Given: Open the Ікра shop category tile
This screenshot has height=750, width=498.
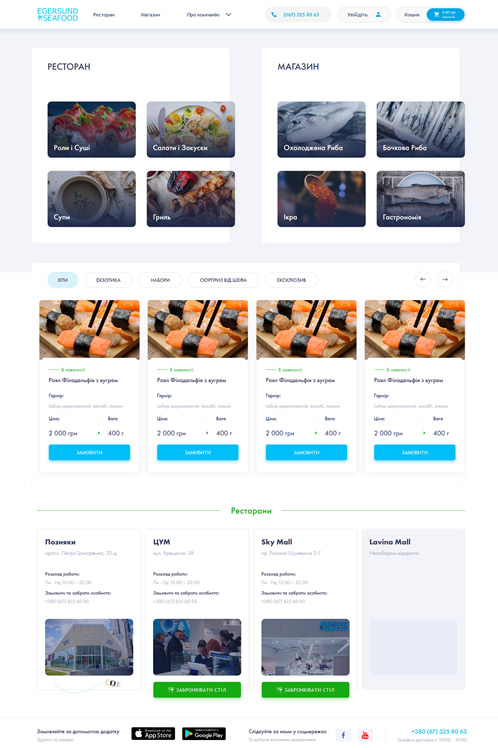Looking at the screenshot, I should click(321, 199).
